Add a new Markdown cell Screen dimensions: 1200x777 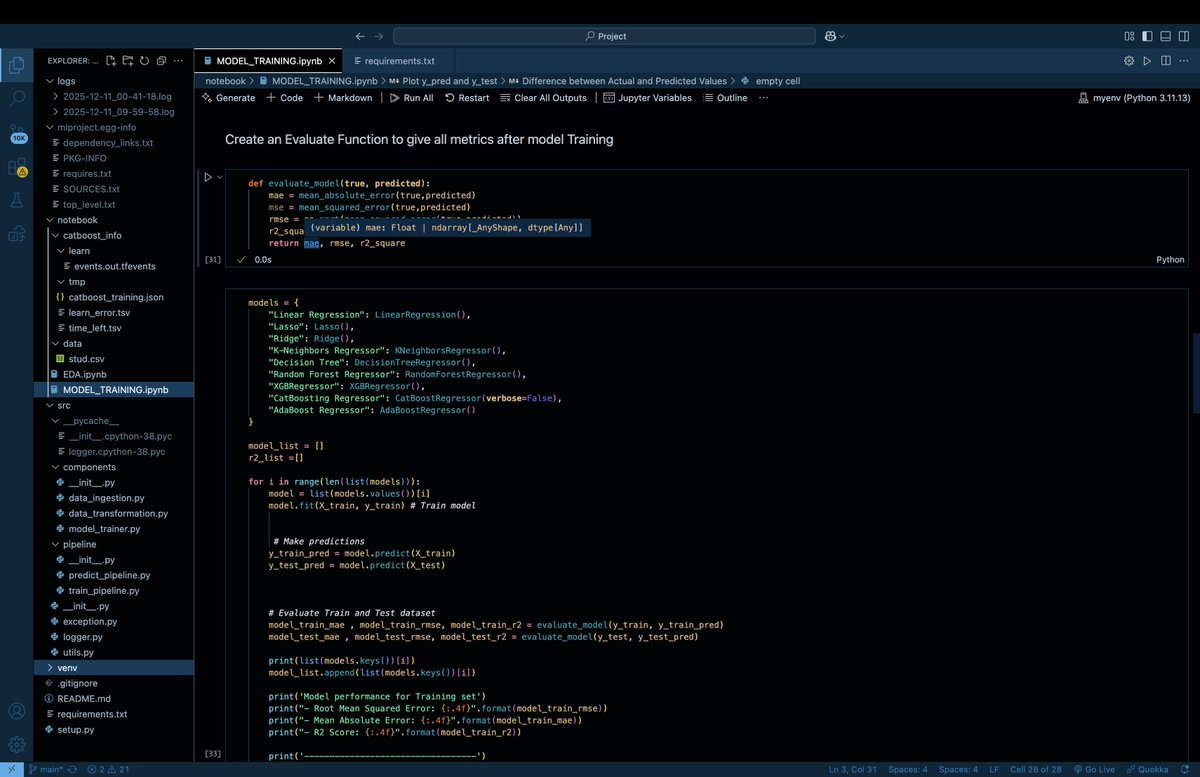point(343,98)
